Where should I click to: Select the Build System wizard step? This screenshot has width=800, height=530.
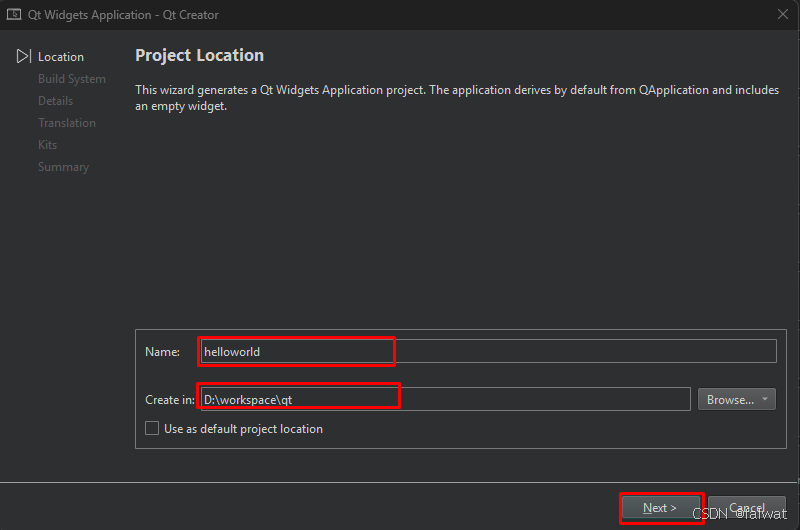coord(72,79)
